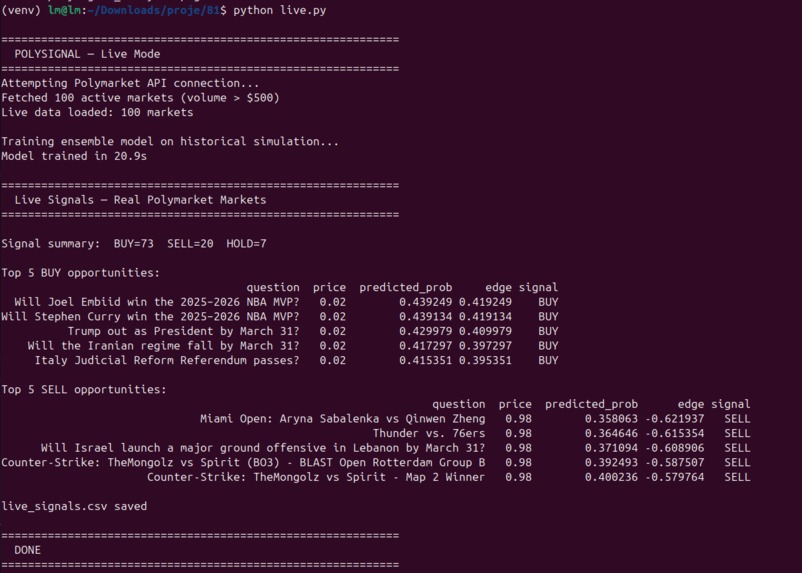Click the BUY signal in Joel Embiid row
The width and height of the screenshot is (802, 573).
click(548, 302)
